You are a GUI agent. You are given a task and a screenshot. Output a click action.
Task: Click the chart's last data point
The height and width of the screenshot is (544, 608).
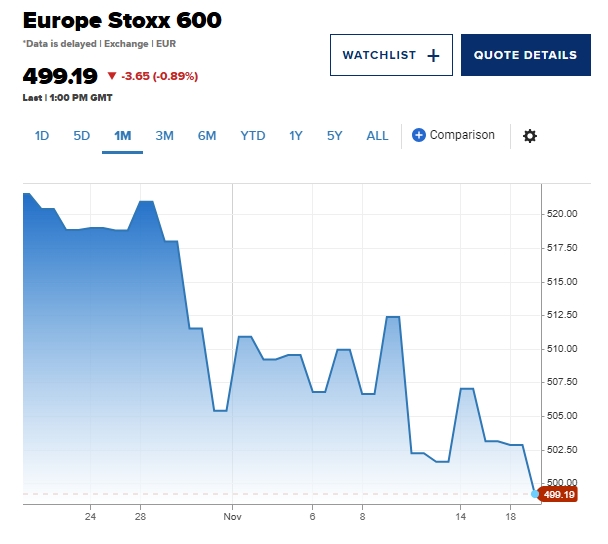(x=535, y=494)
